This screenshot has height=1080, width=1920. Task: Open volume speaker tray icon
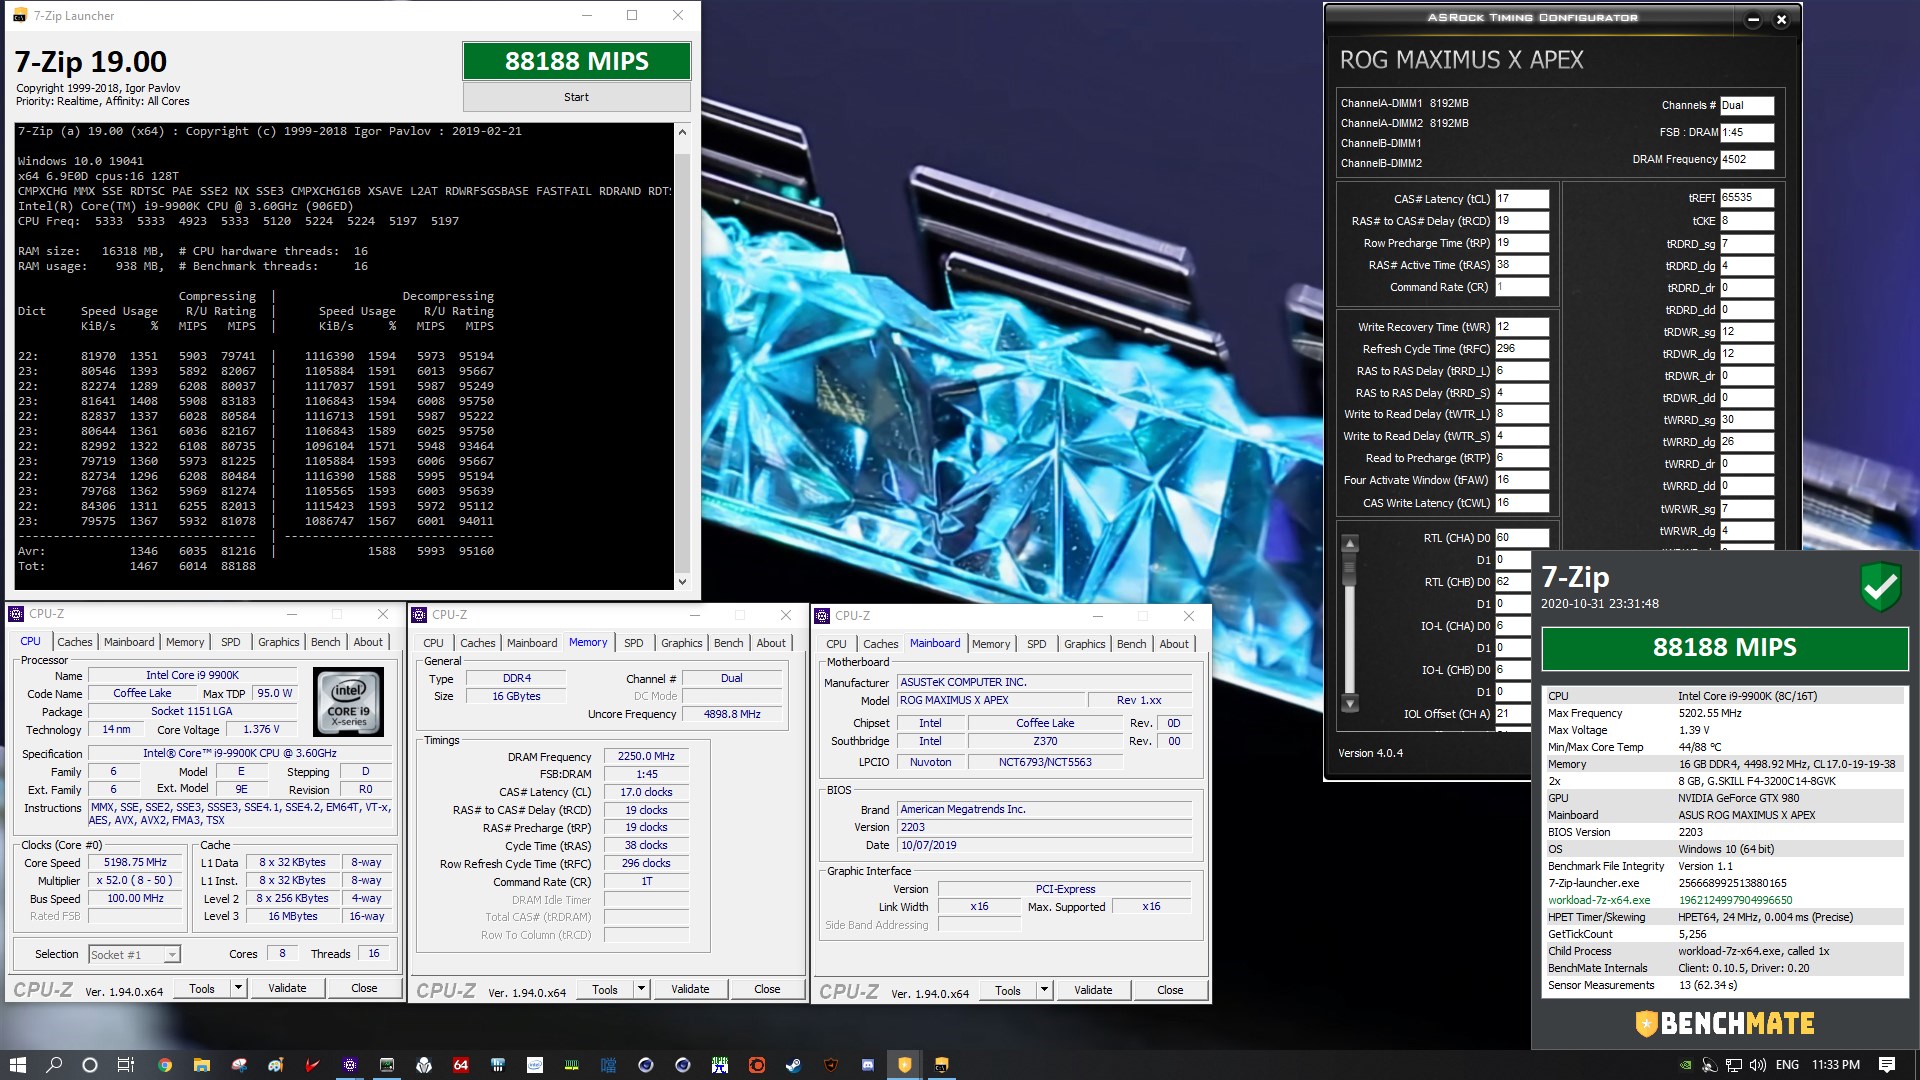tap(1758, 1065)
